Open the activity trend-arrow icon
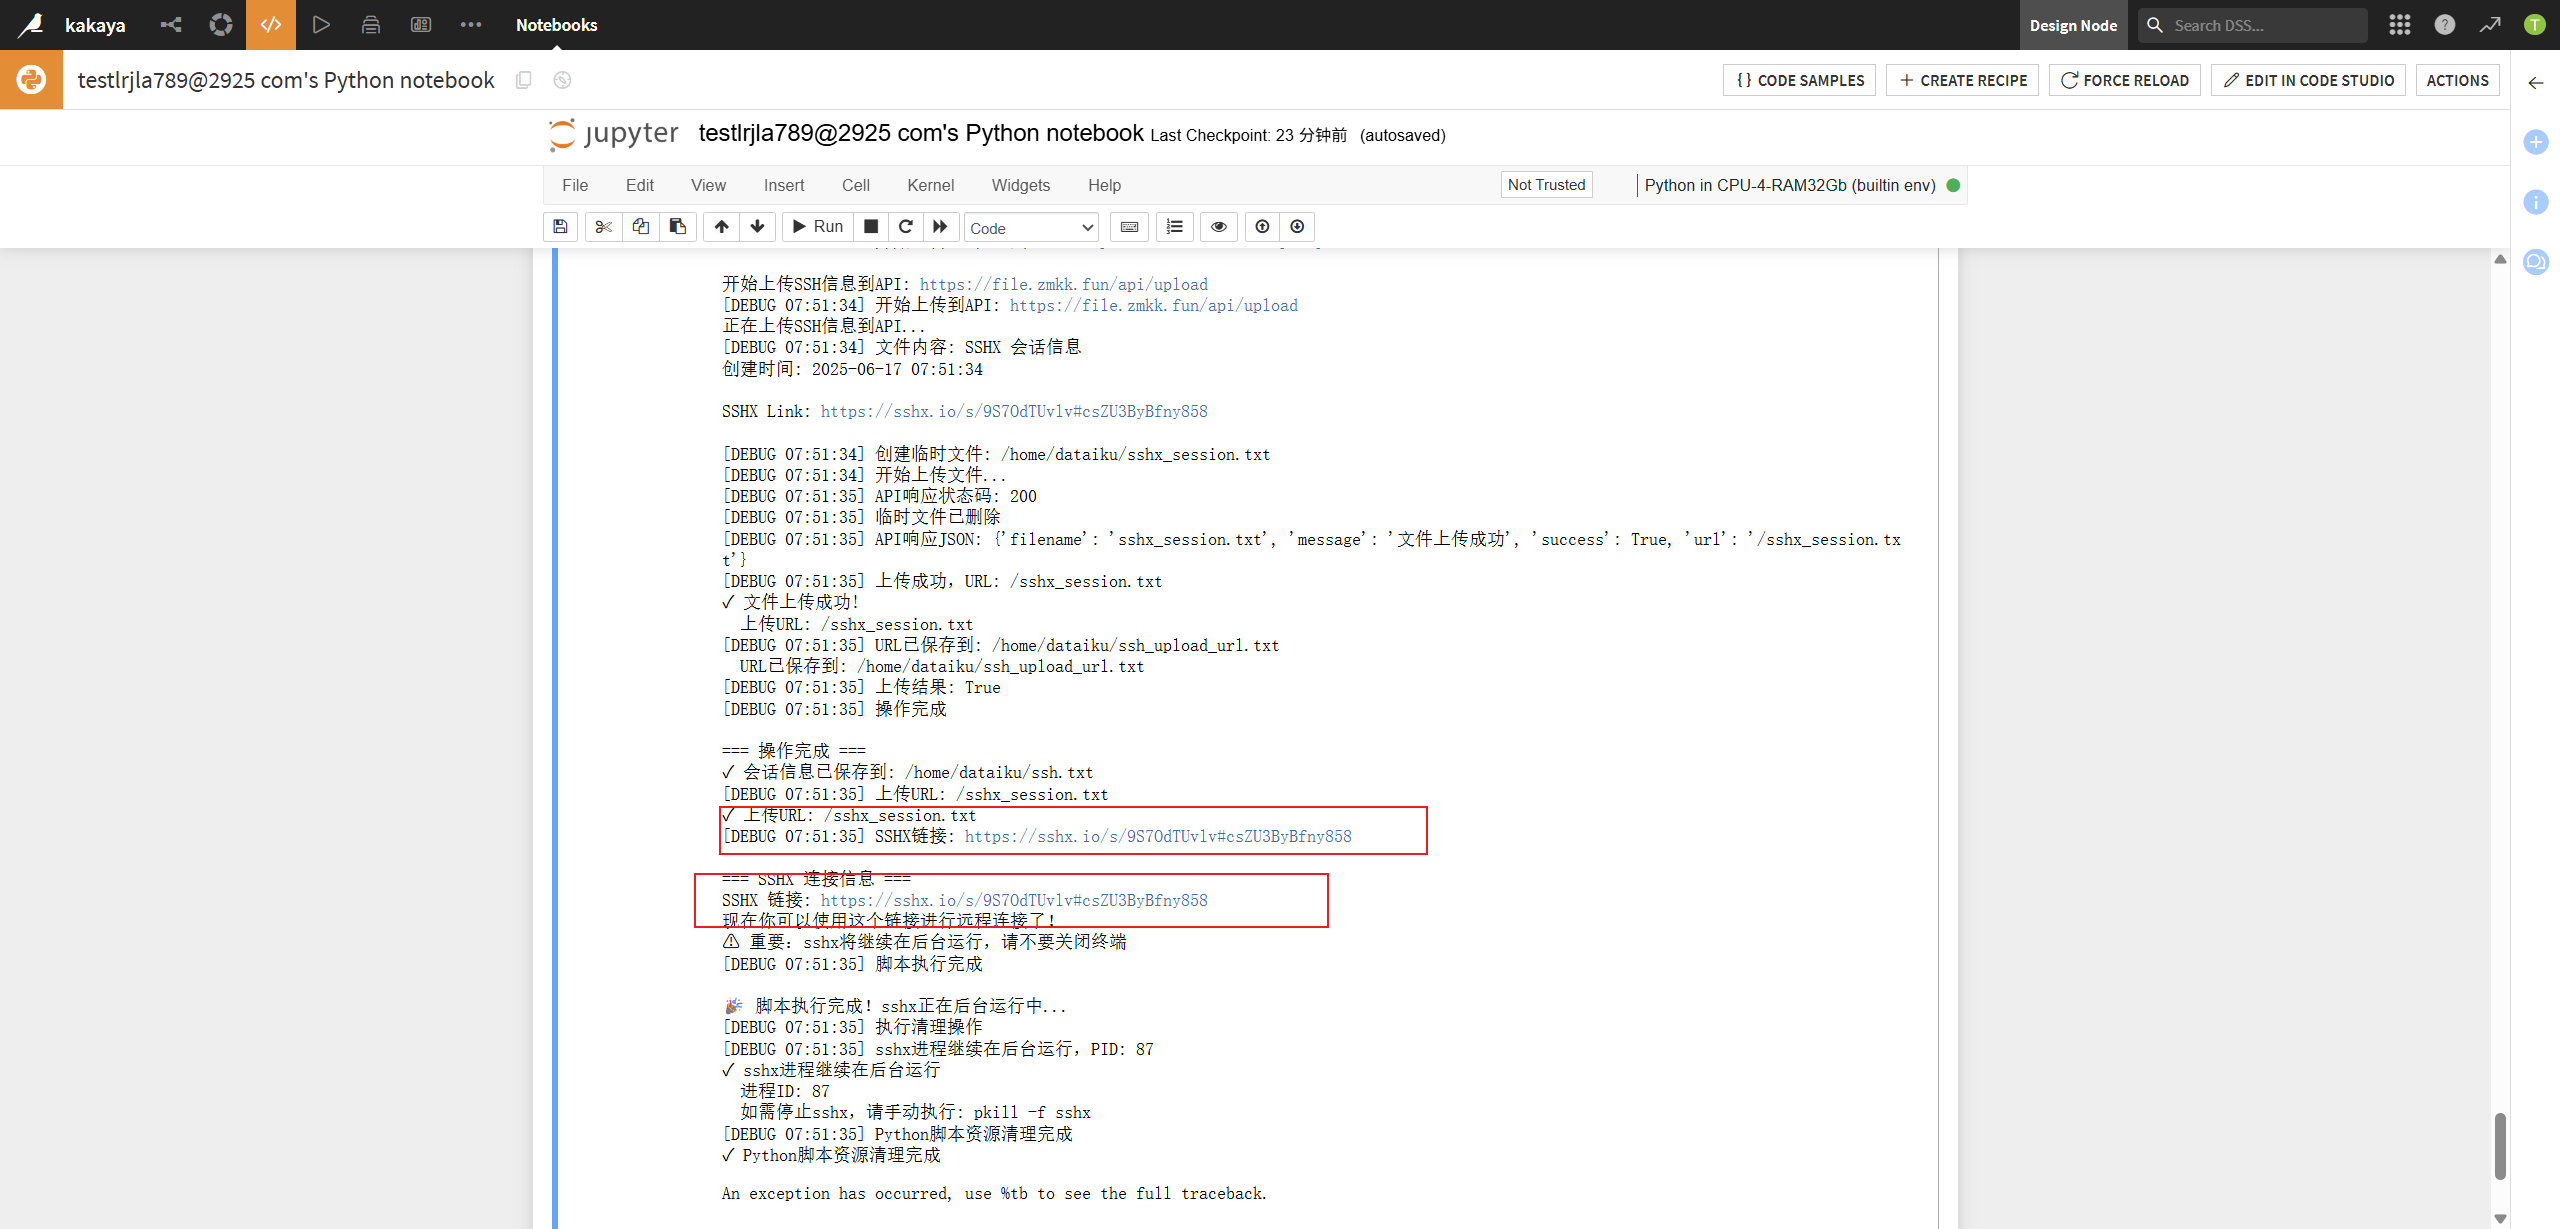Viewport: 2560px width, 1229px height. (2490, 25)
